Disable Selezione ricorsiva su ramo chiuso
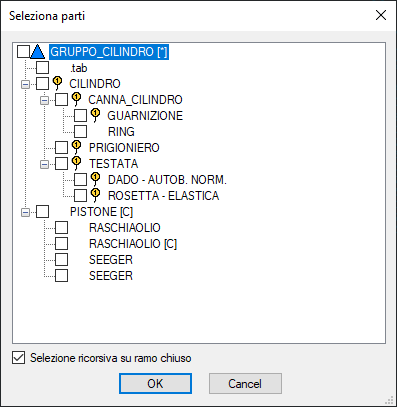397x407 pixels. click(19, 358)
